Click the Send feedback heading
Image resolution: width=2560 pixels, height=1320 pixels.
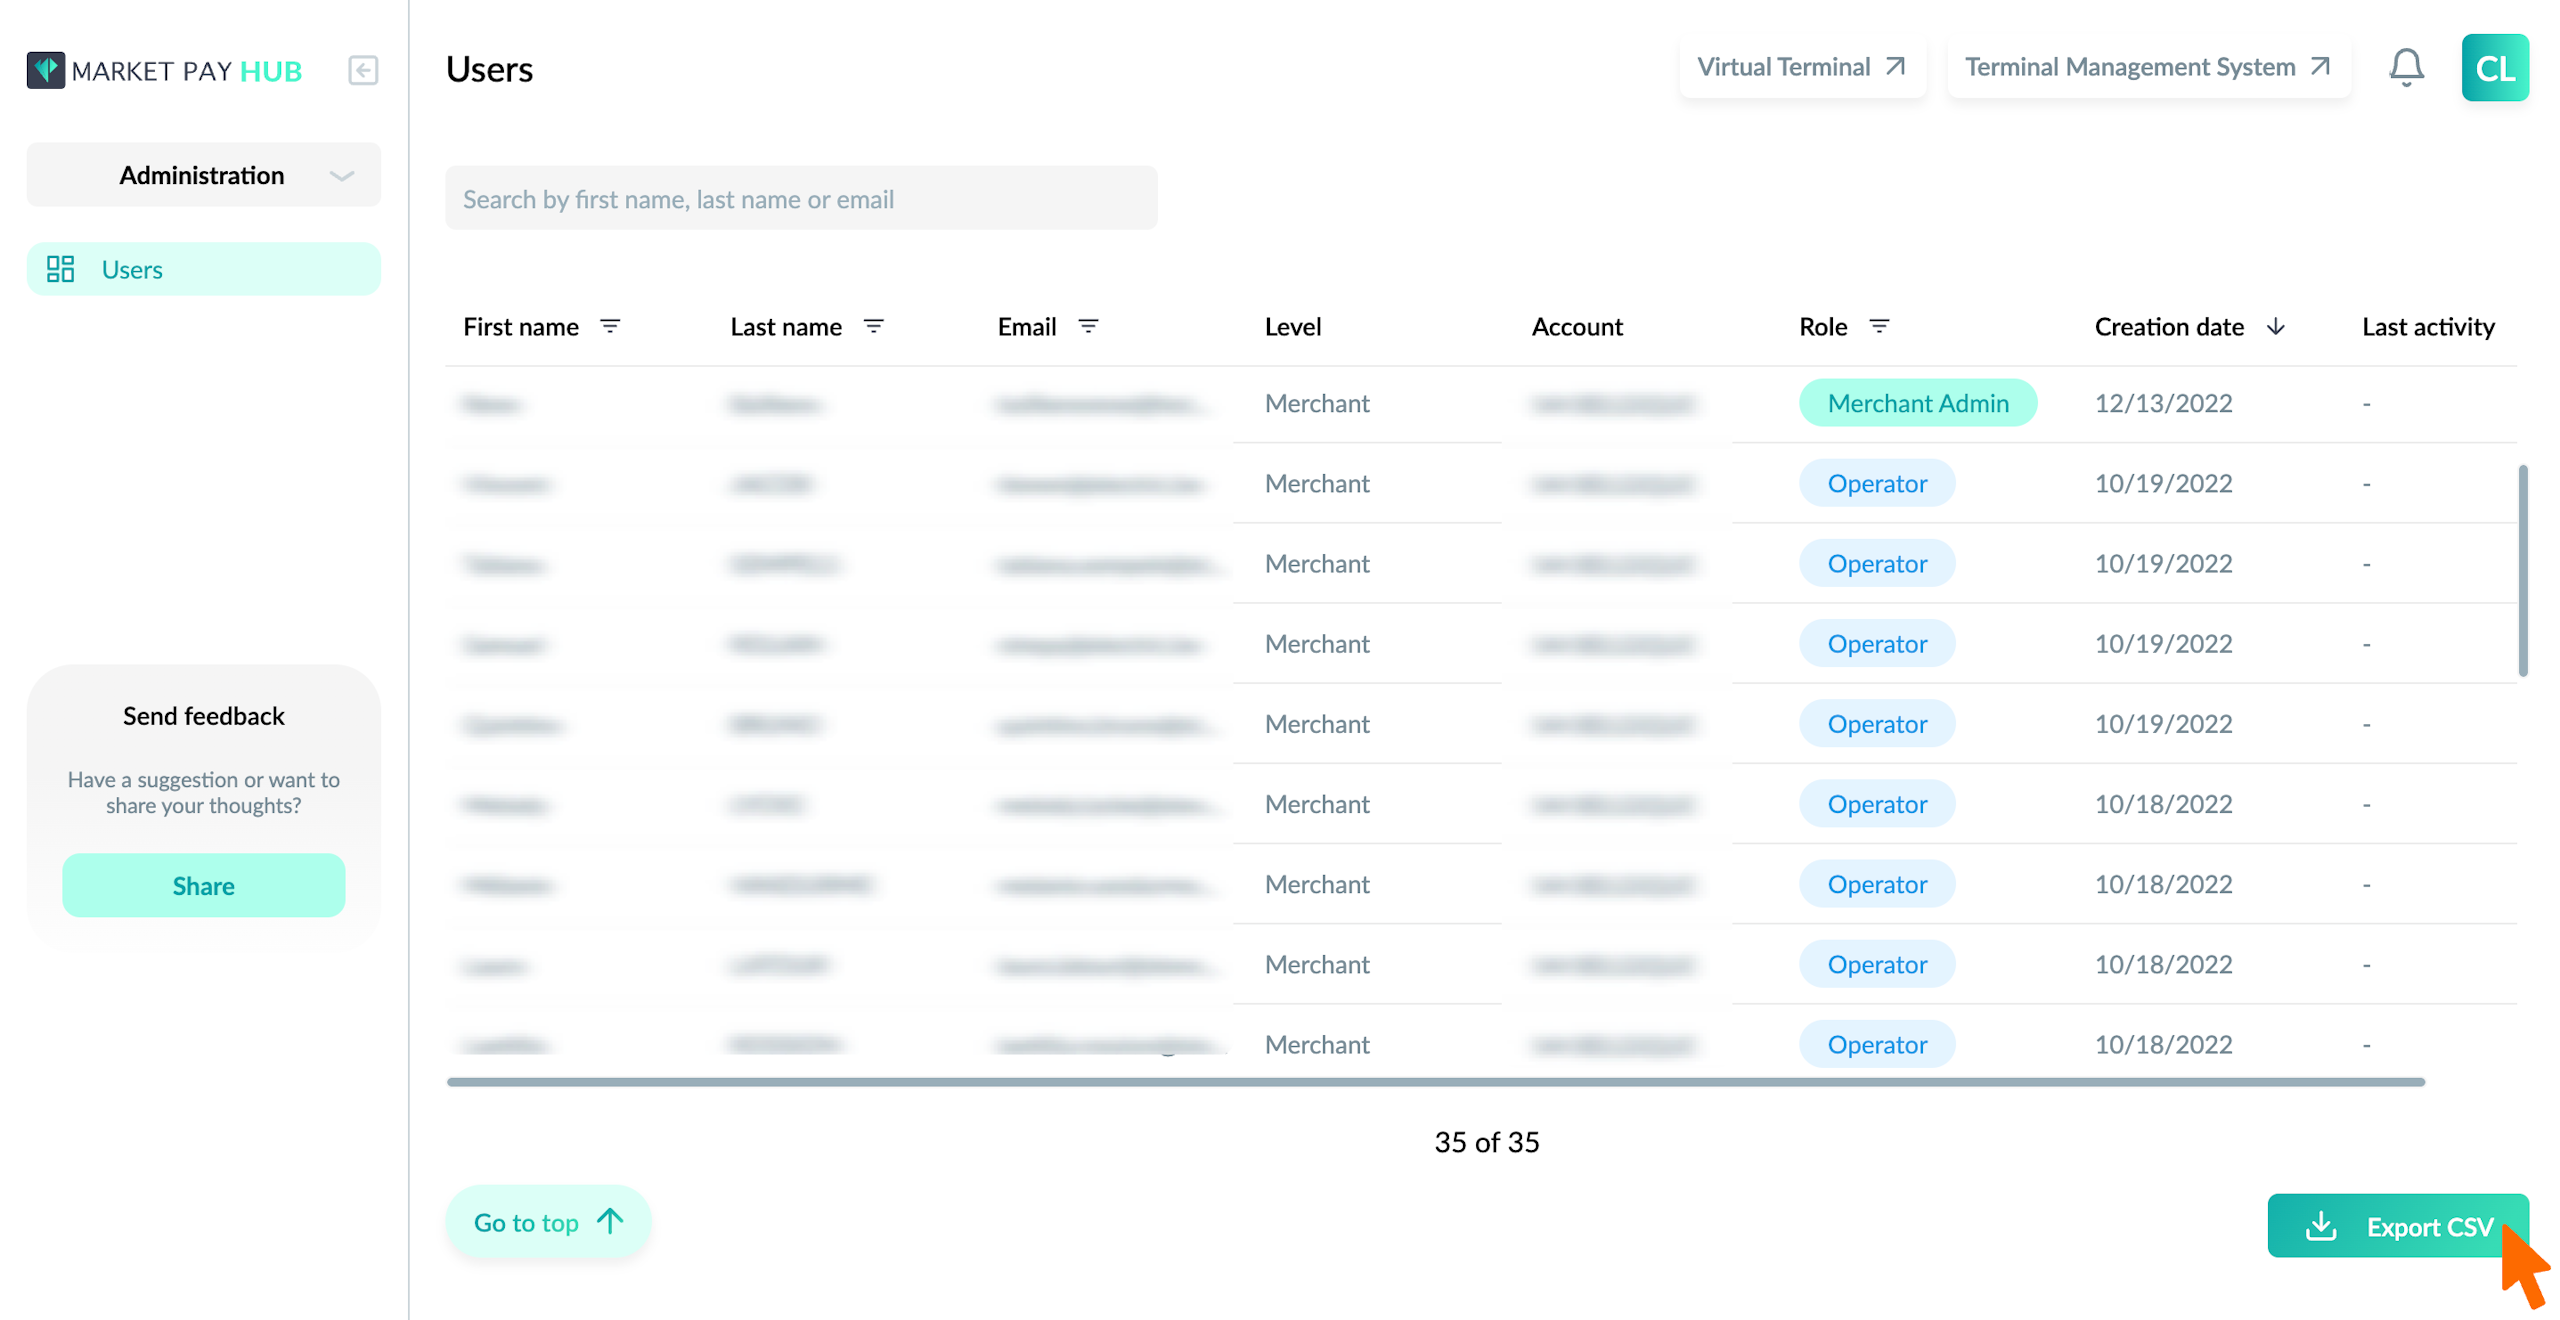tap(203, 715)
